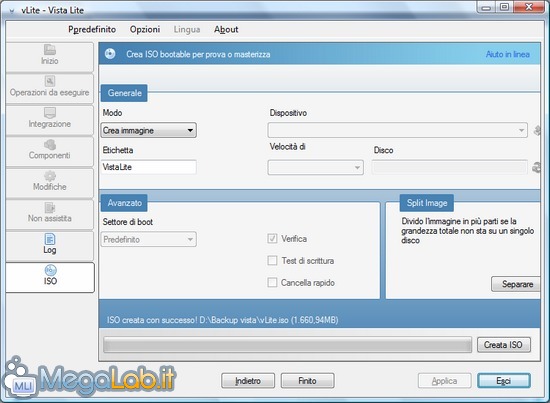550x403 pixels.
Task: Show the Log page icon
Action: (x=49, y=239)
